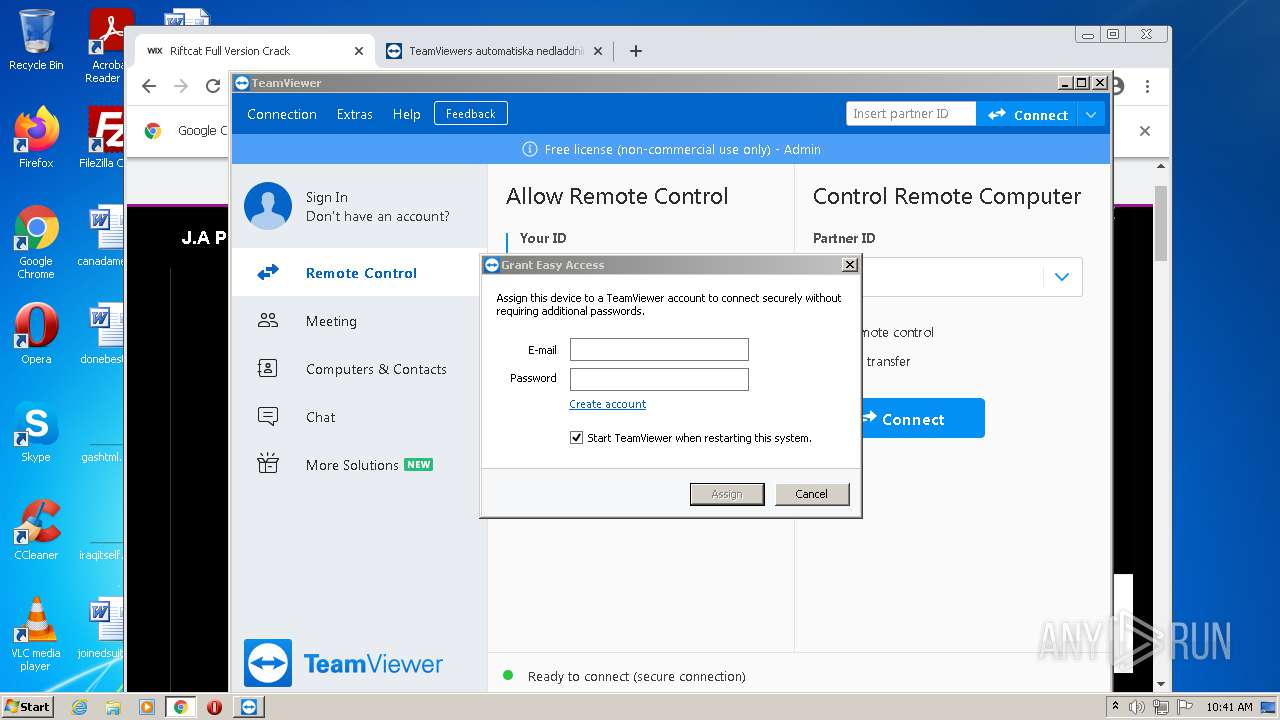Screen dimensions: 1280x720
Task: Click the E-mail input field
Action: [x=659, y=349]
